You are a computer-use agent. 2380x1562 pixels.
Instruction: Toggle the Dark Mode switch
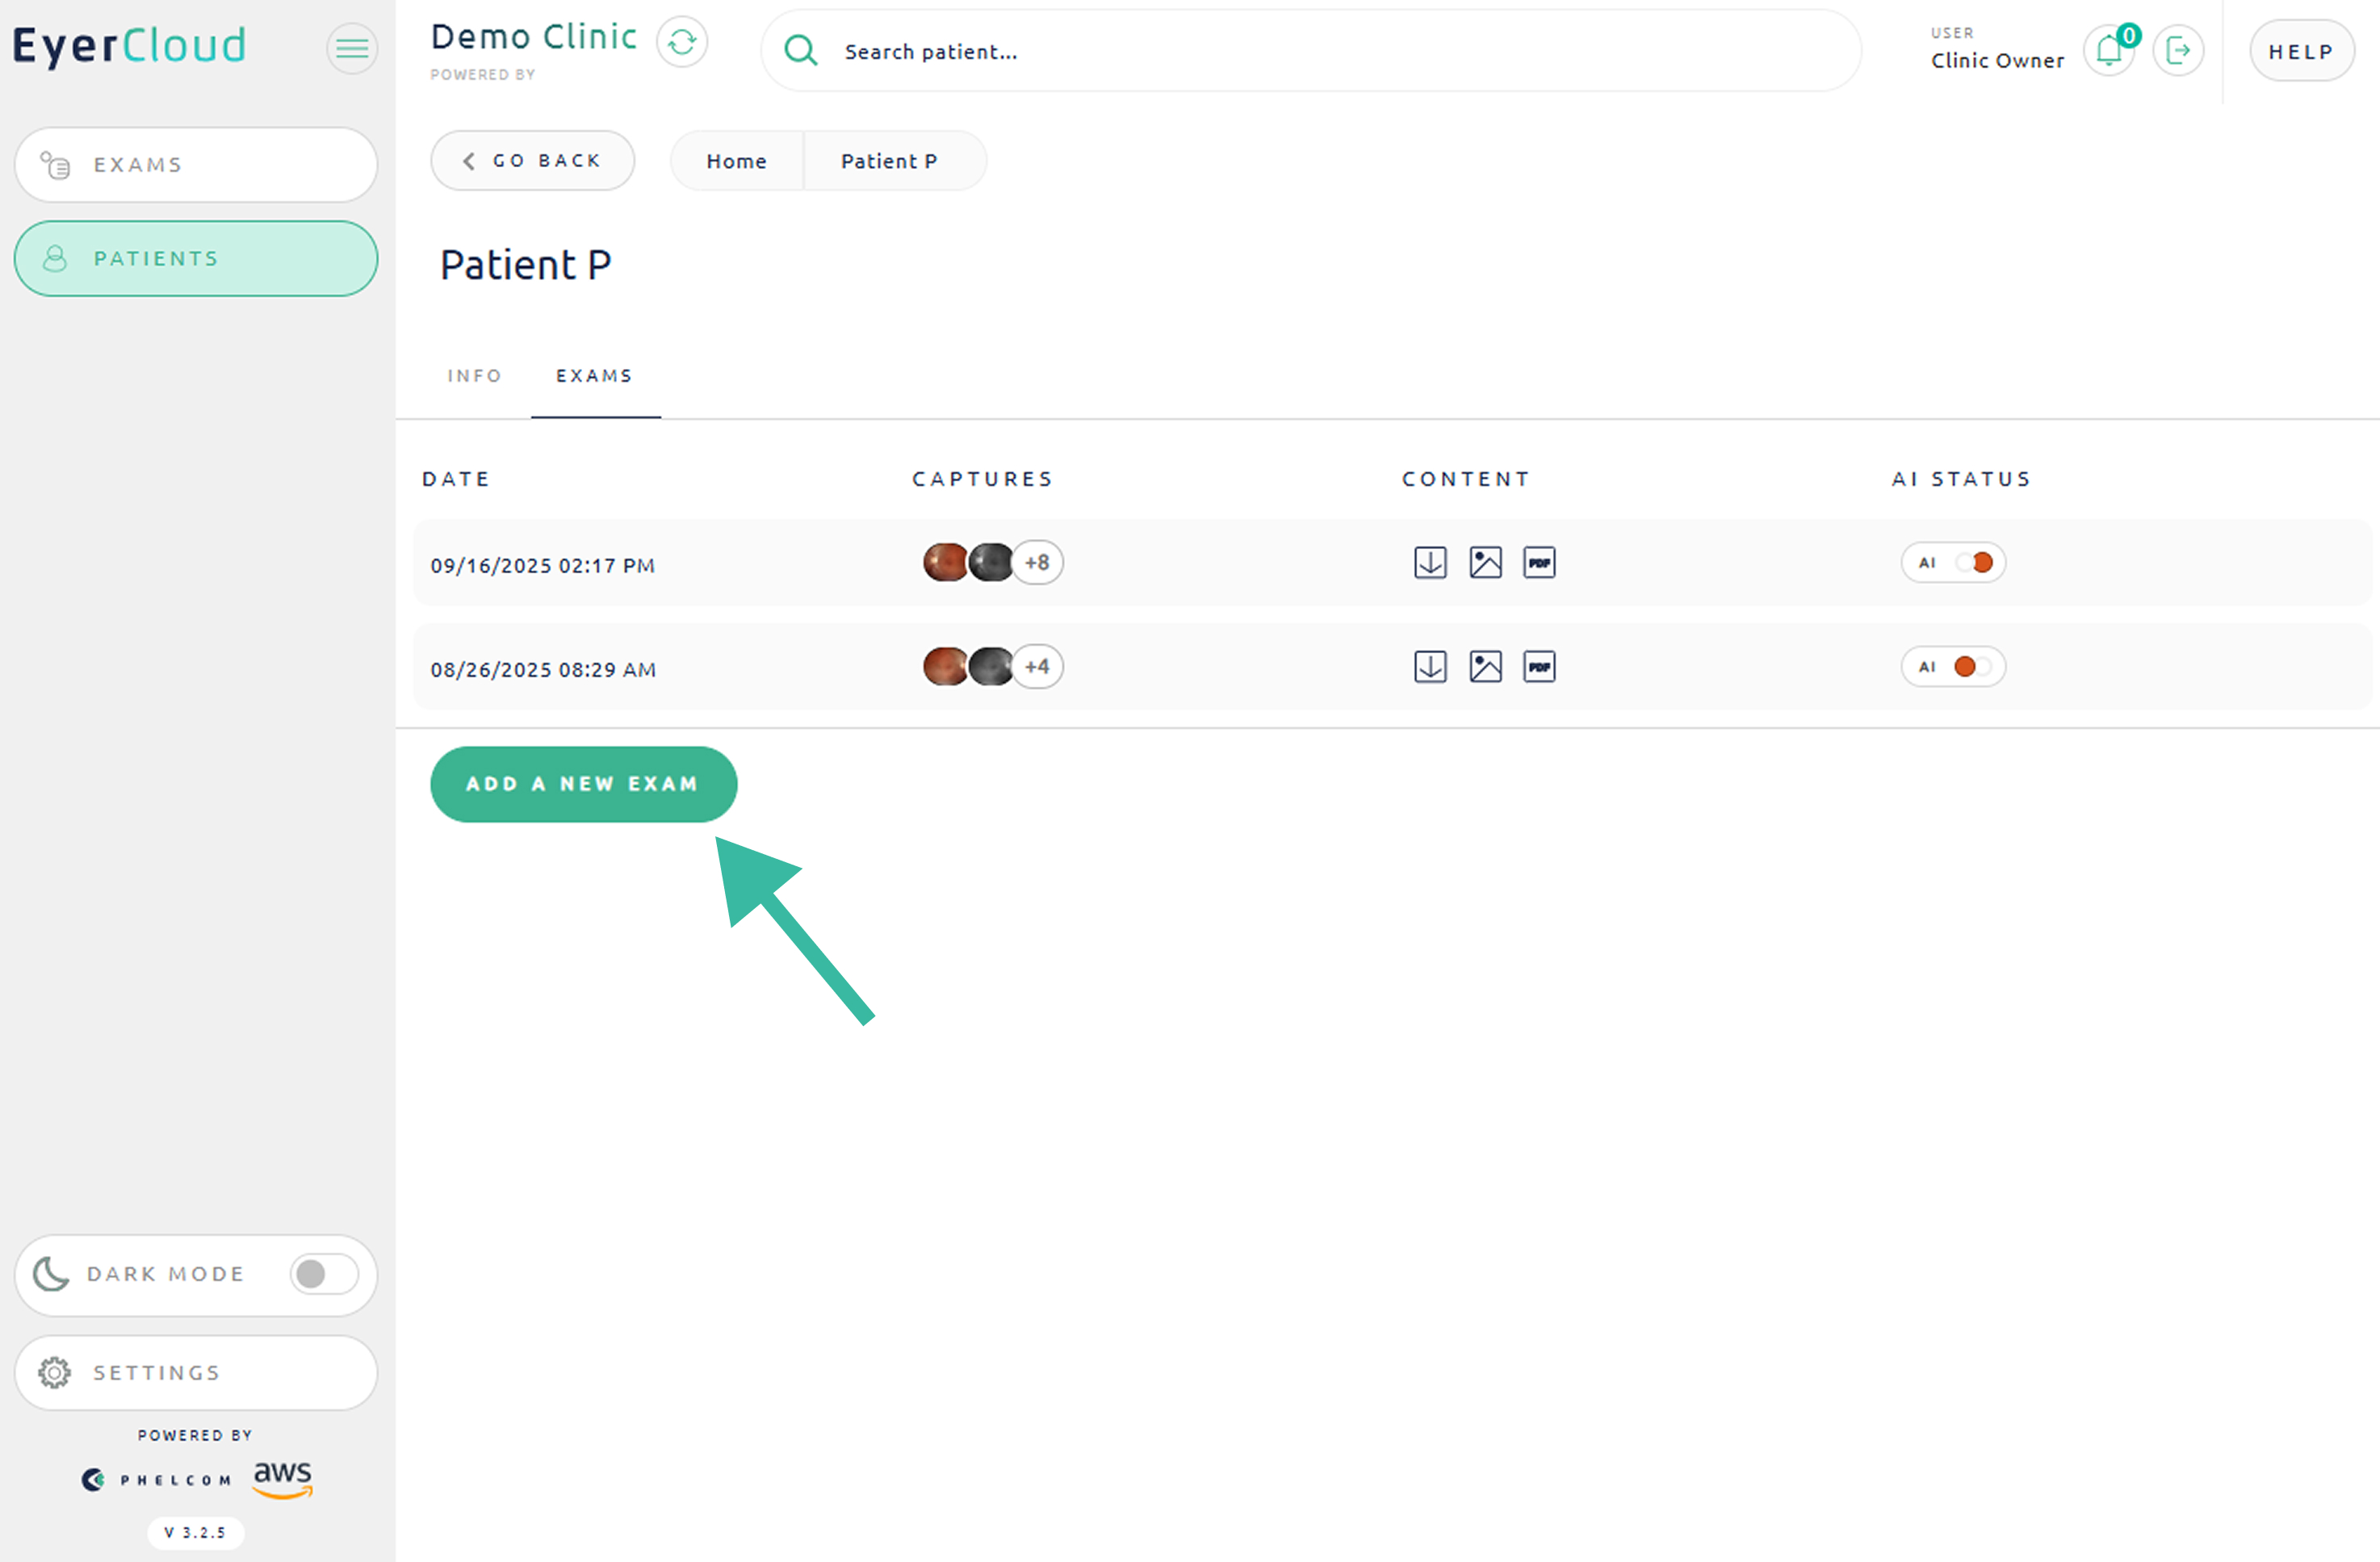pyautogui.click(x=323, y=1274)
